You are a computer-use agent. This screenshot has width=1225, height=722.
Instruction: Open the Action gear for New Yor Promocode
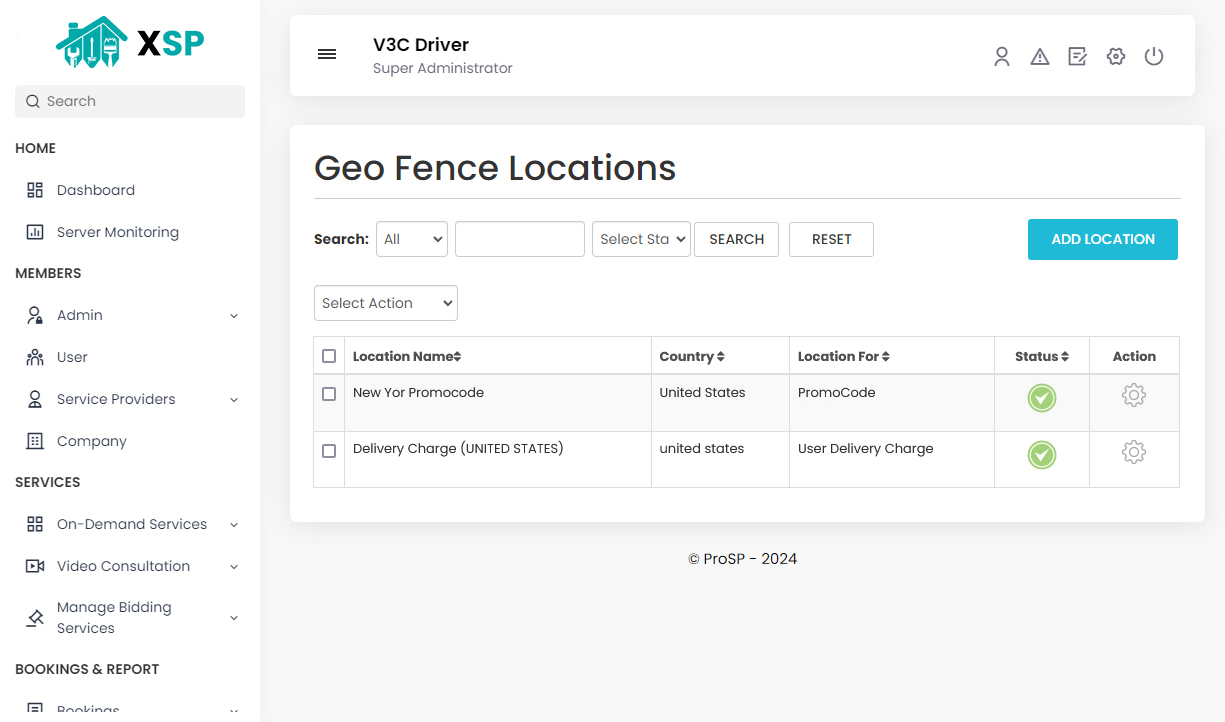(x=1134, y=396)
